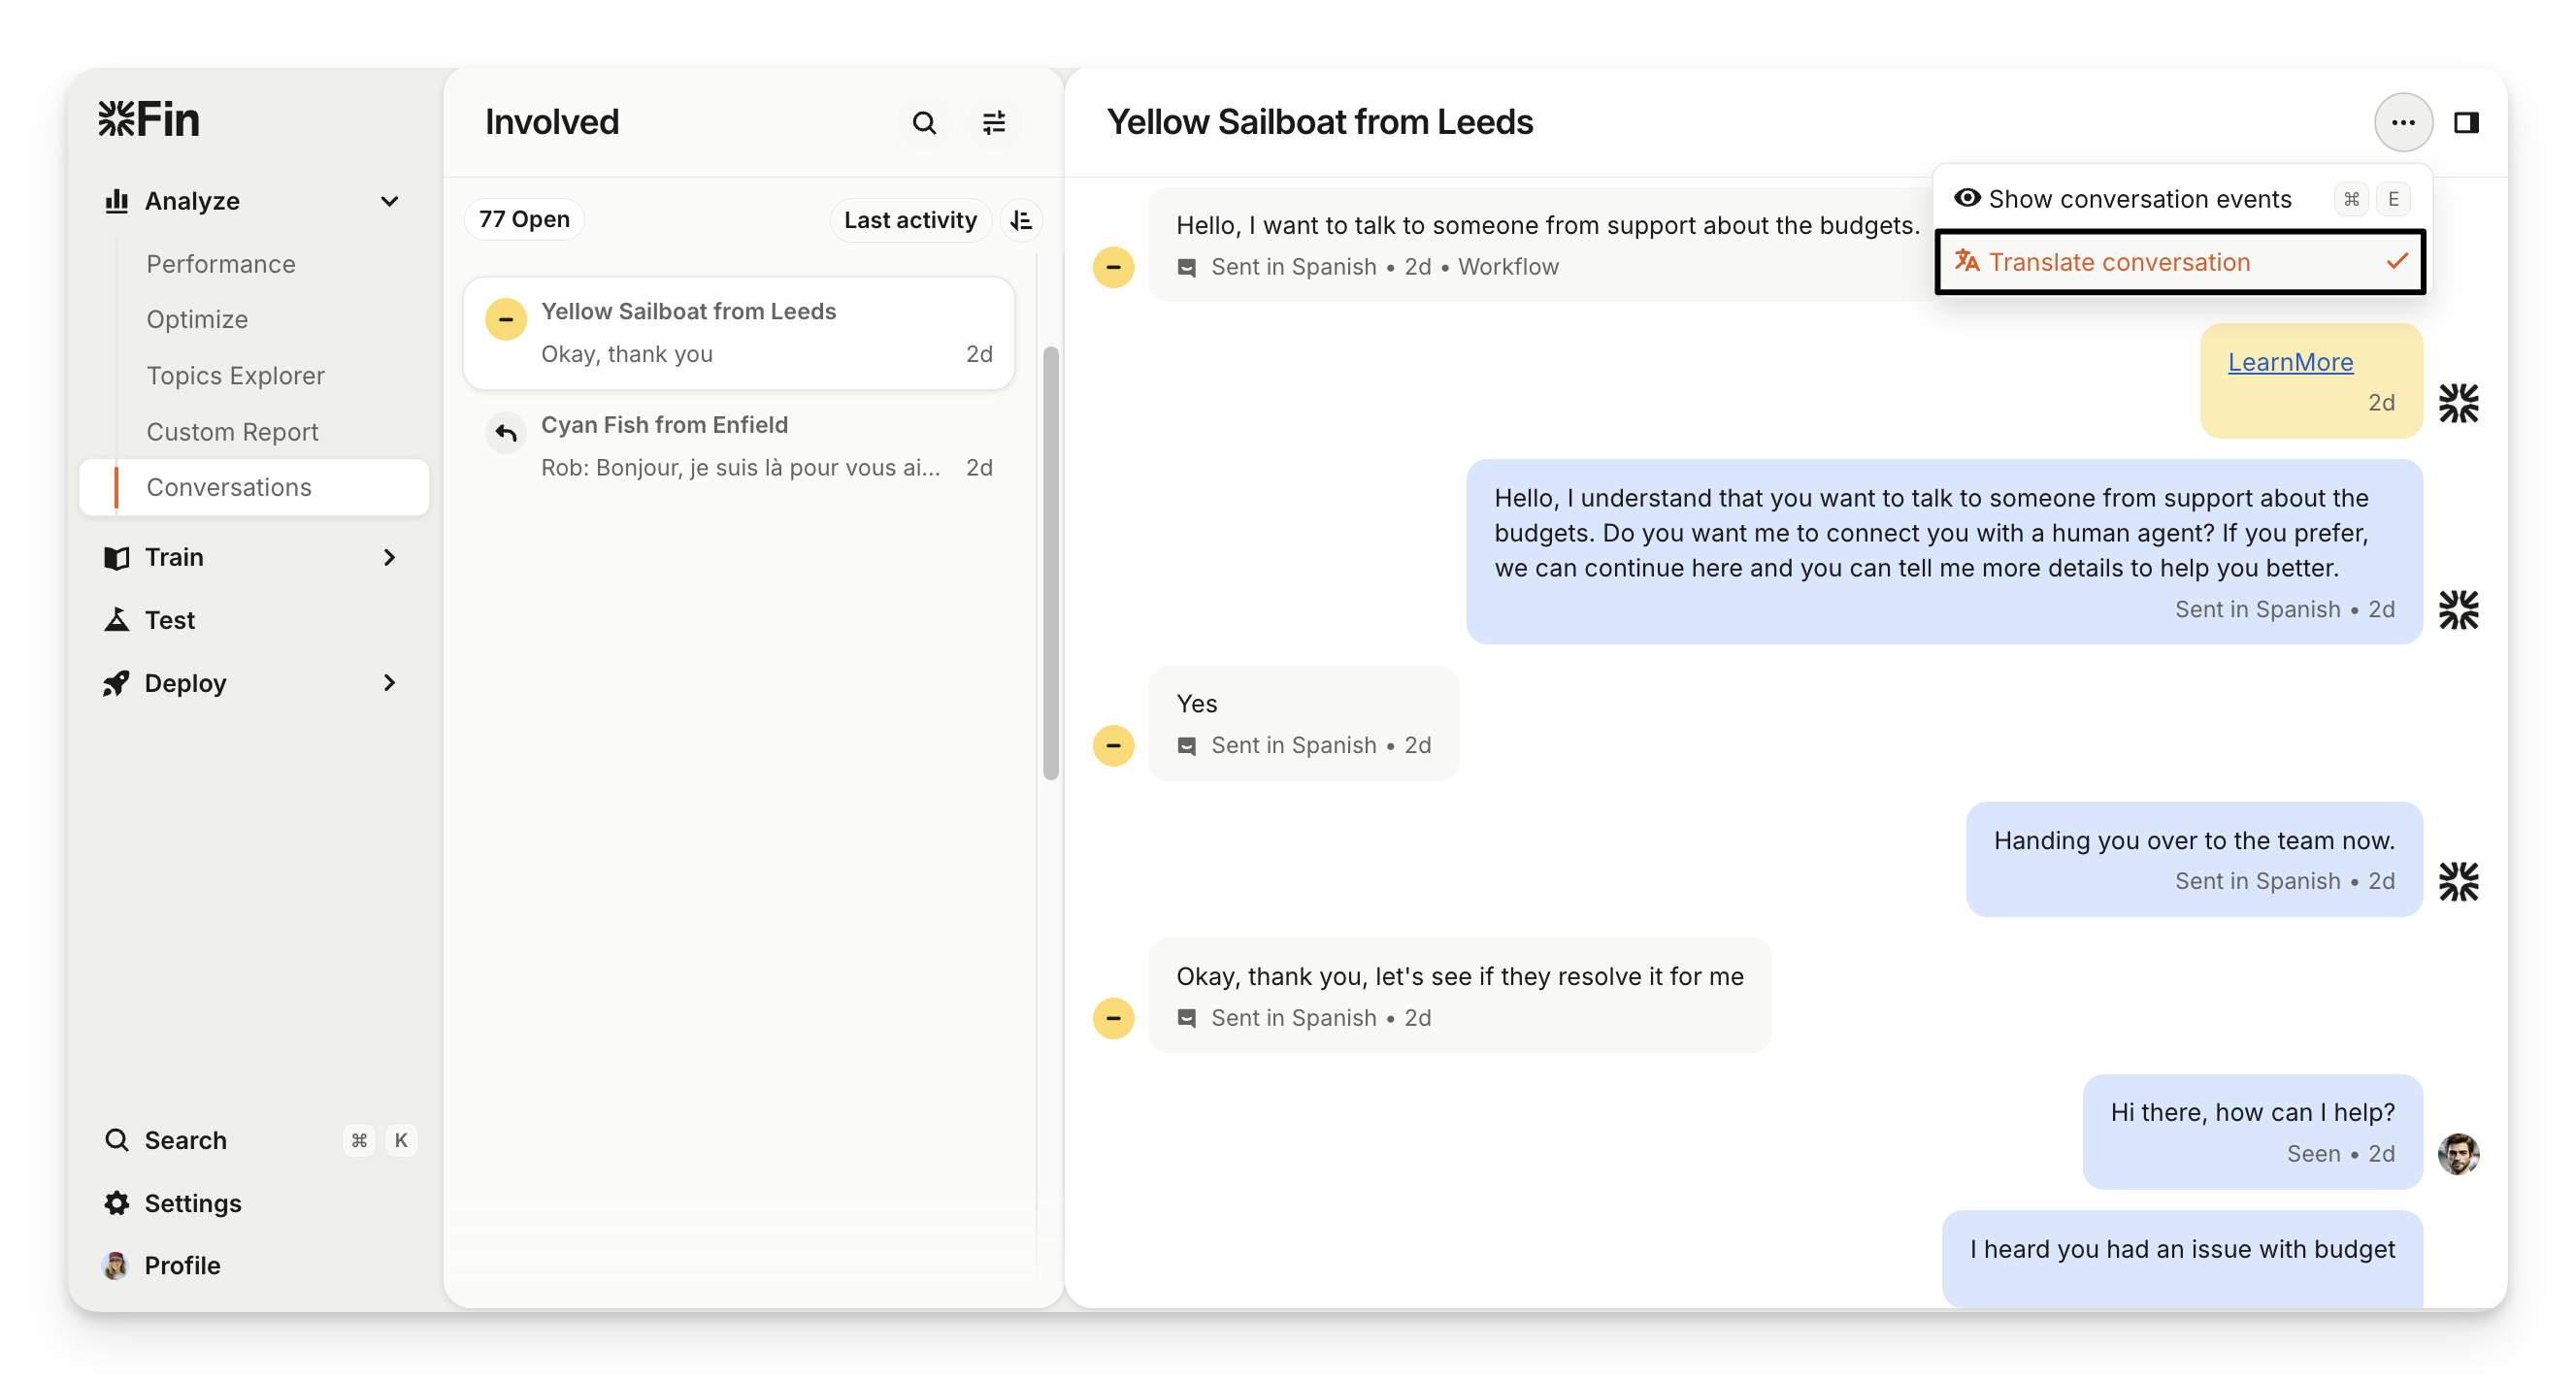Open the Last activity sort dropdown
This screenshot has height=1380, width=2576.
point(909,220)
